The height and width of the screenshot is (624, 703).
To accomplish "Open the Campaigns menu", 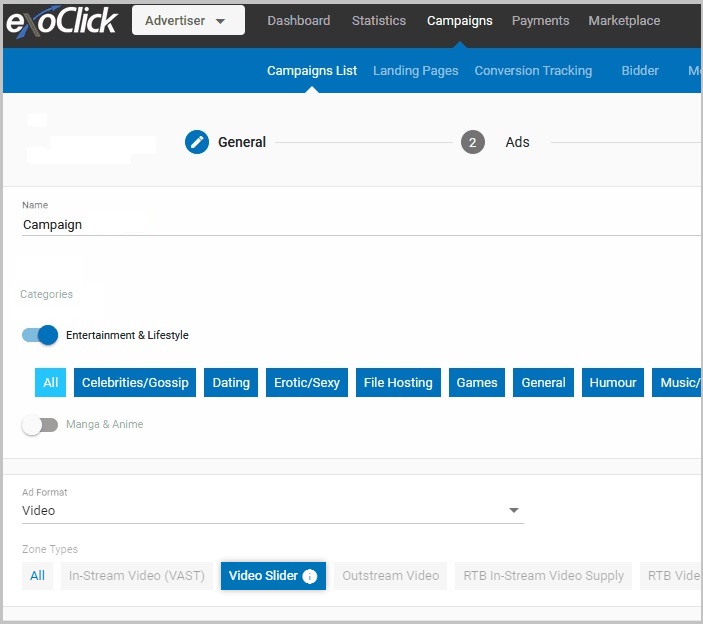I will [x=460, y=21].
